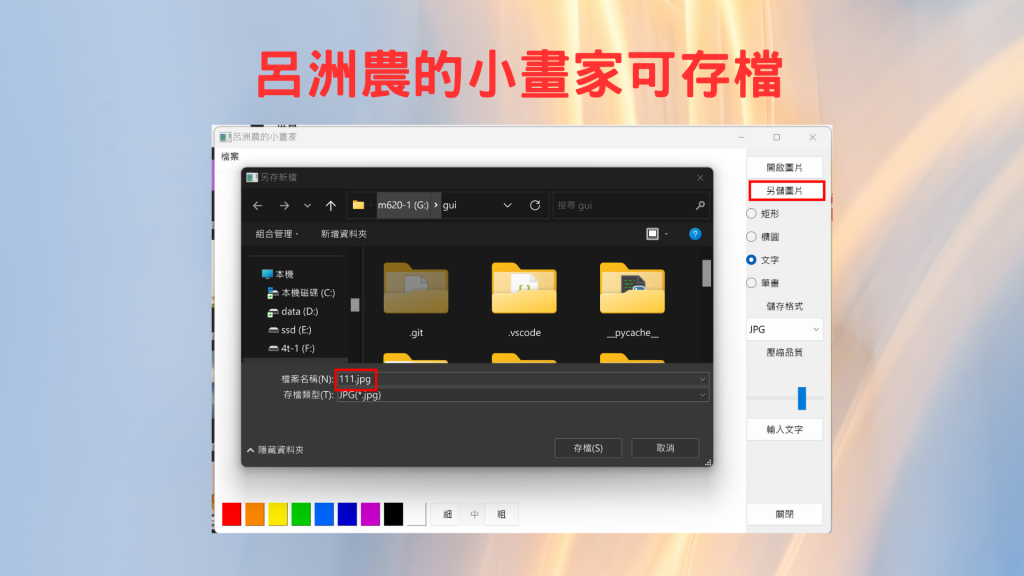The image size is (1024, 576).
Task: Choose the 中 medium line width
Action: coord(474,514)
